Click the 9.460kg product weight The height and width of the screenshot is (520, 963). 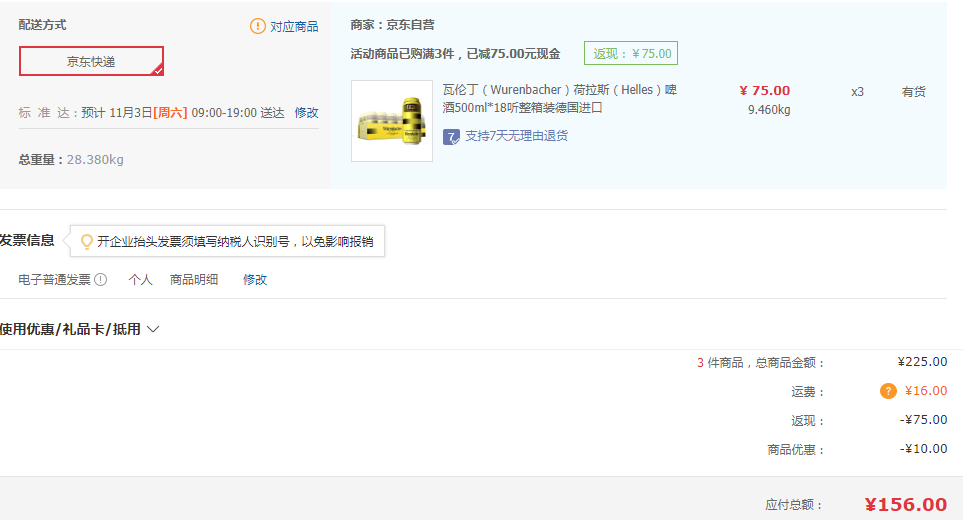769,110
